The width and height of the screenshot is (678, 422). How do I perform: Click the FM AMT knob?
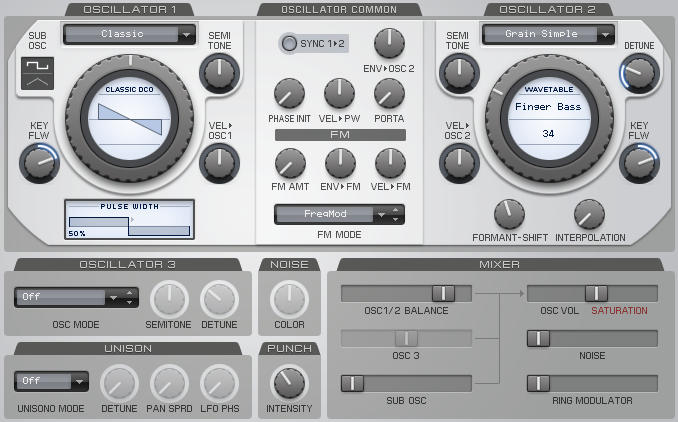coord(289,162)
